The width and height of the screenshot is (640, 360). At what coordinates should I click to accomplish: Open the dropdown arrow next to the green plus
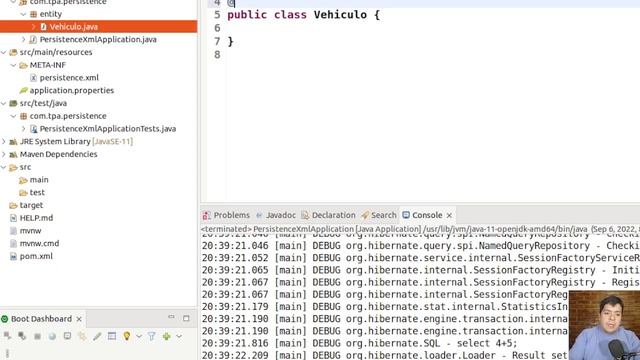tap(179, 336)
